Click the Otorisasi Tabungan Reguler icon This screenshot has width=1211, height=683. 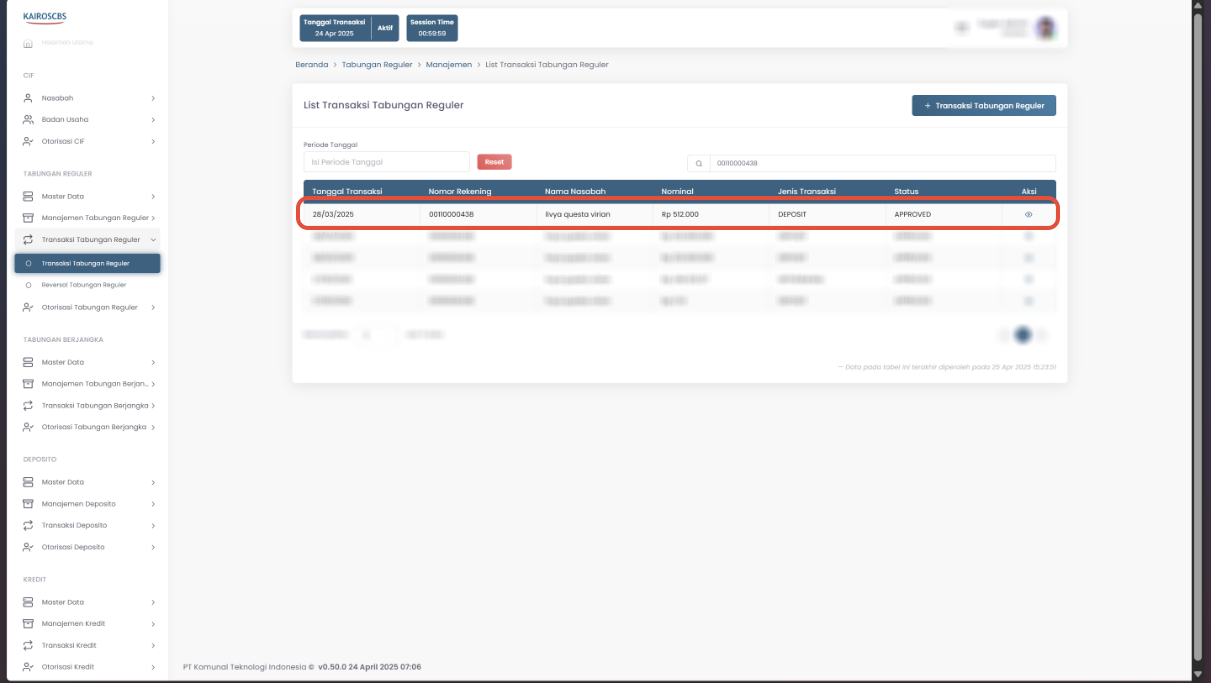click(x=29, y=307)
